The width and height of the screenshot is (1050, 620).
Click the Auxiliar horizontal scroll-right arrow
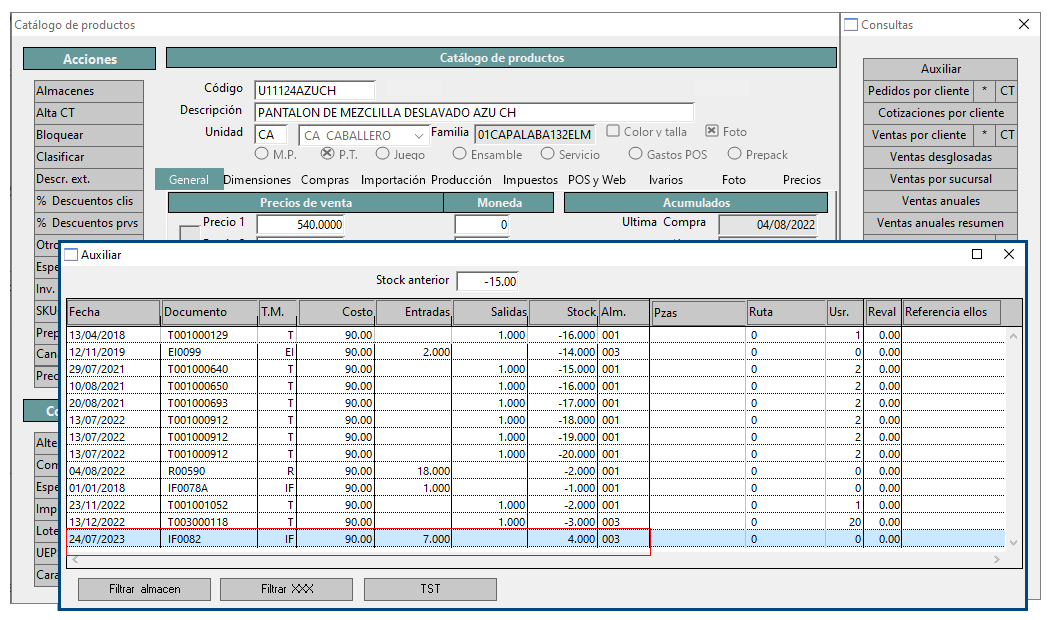tap(997, 560)
